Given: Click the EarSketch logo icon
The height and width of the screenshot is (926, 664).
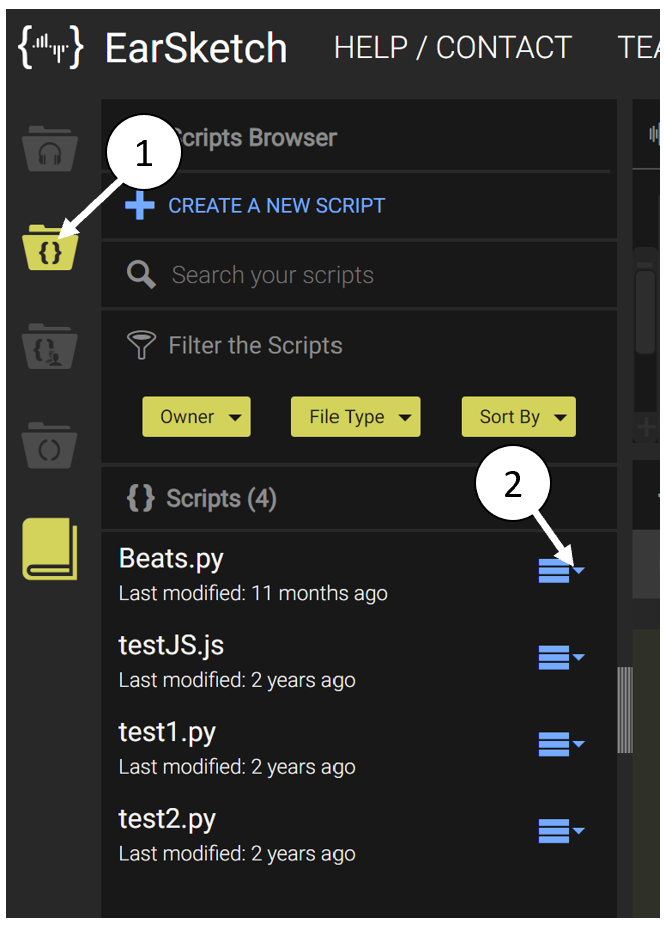Looking at the screenshot, I should [51, 47].
